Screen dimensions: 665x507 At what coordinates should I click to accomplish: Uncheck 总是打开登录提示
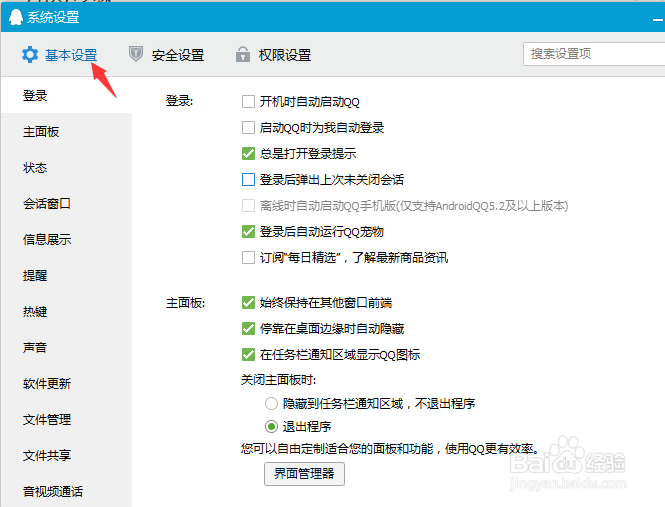[x=248, y=154]
